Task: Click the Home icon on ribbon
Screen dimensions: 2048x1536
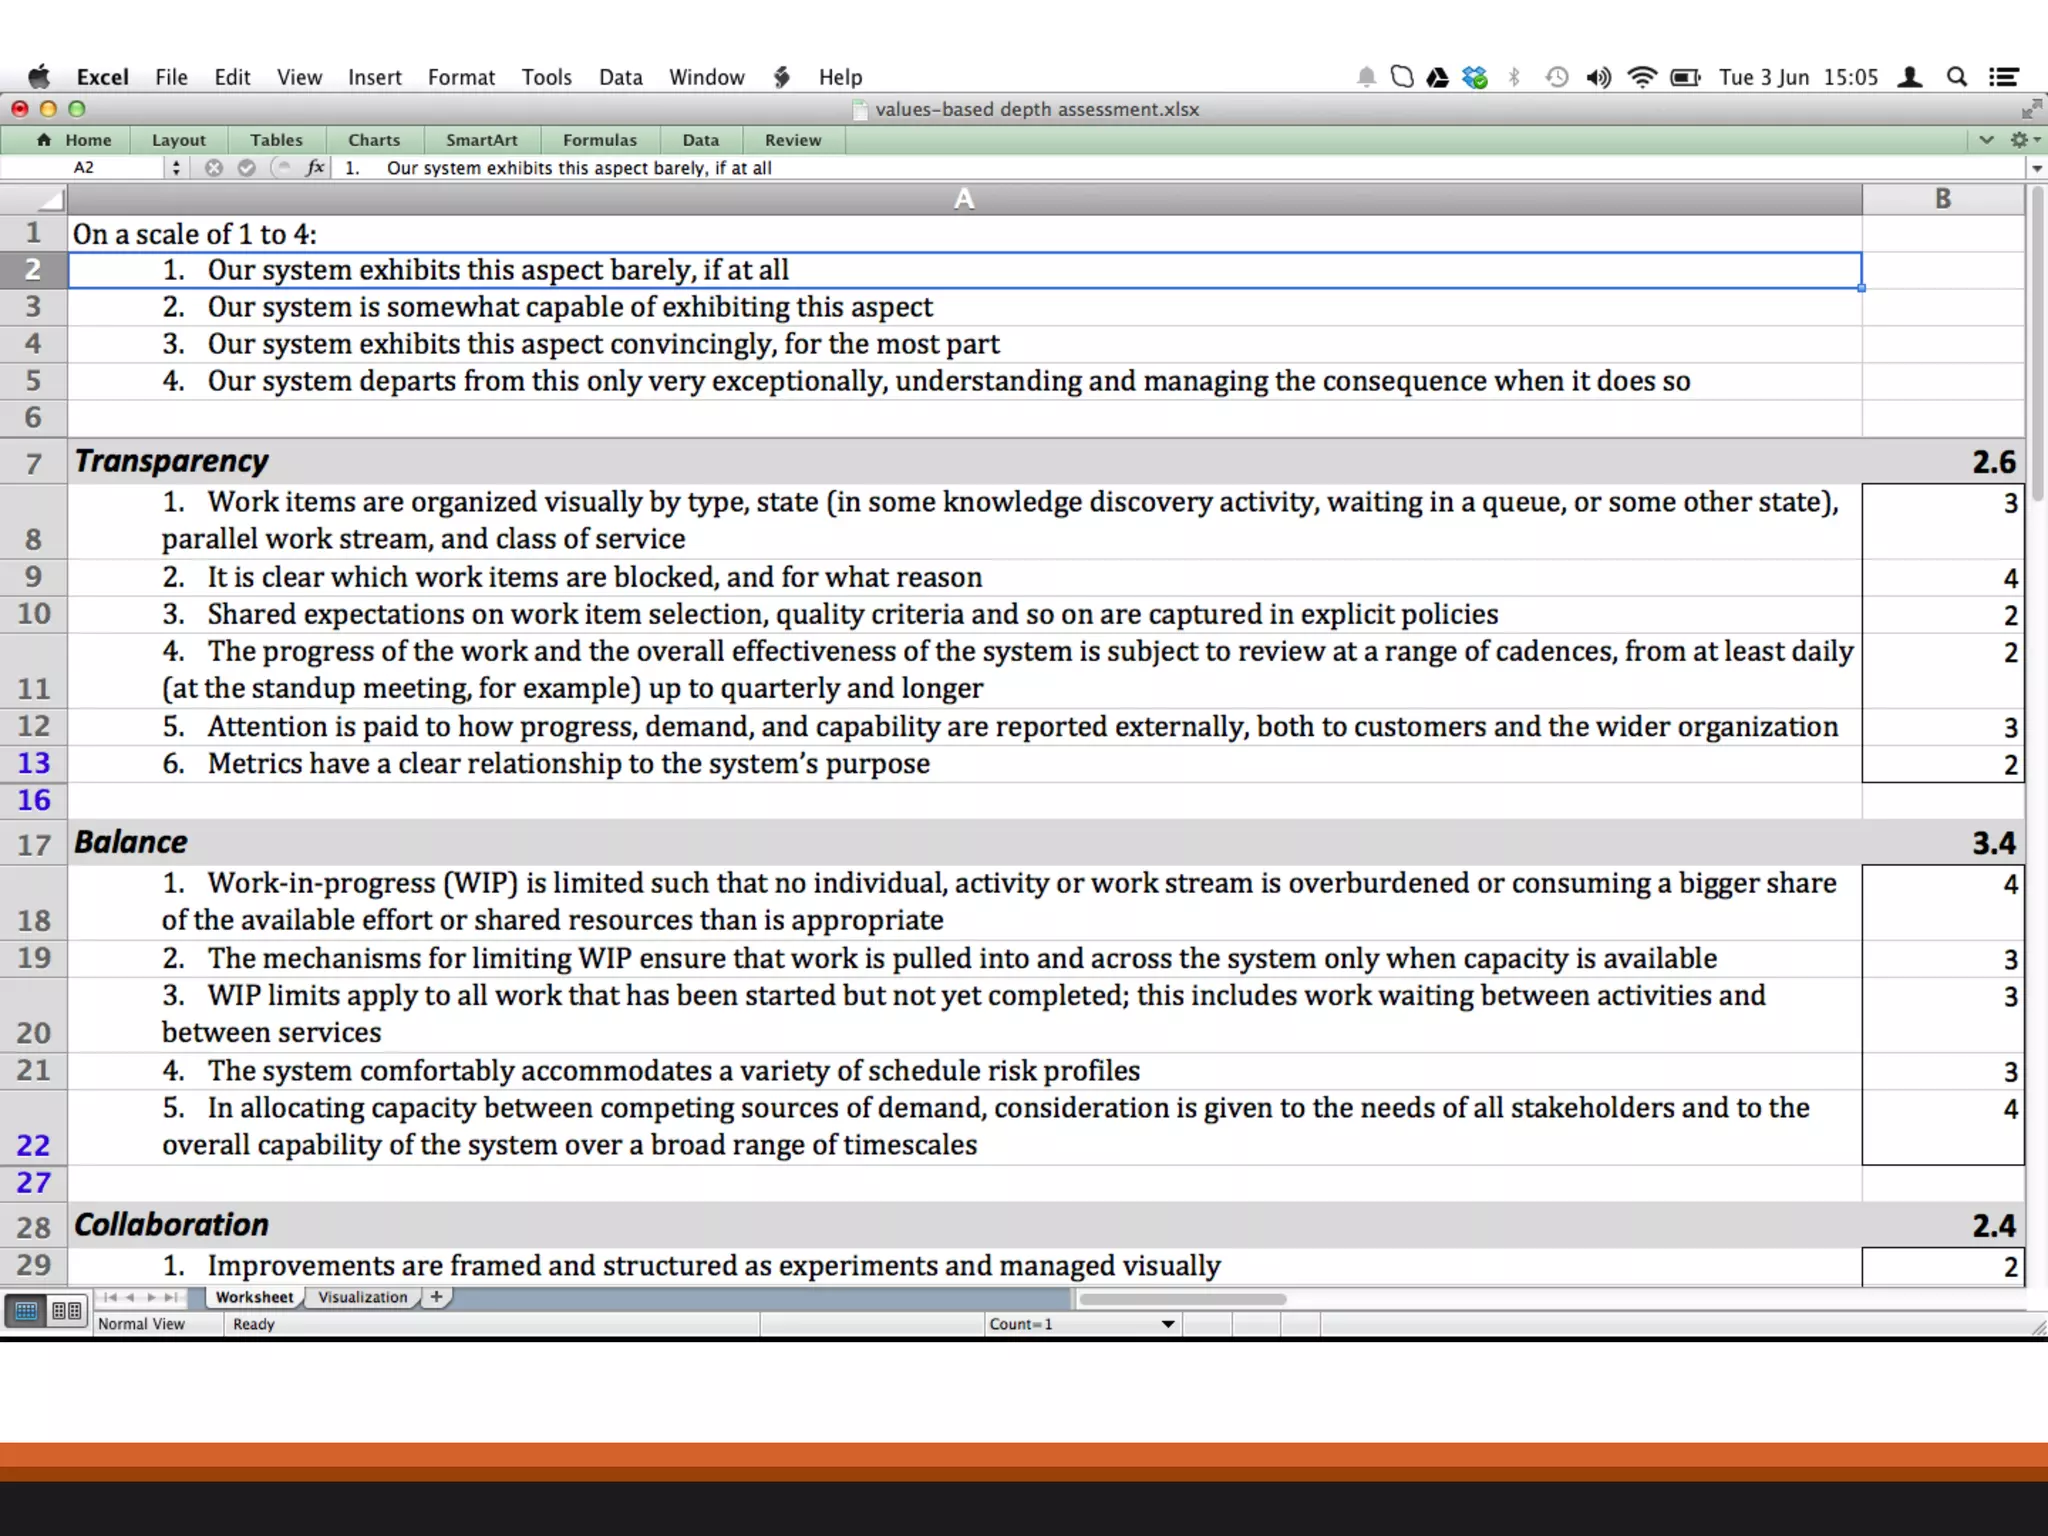Action: 44,140
